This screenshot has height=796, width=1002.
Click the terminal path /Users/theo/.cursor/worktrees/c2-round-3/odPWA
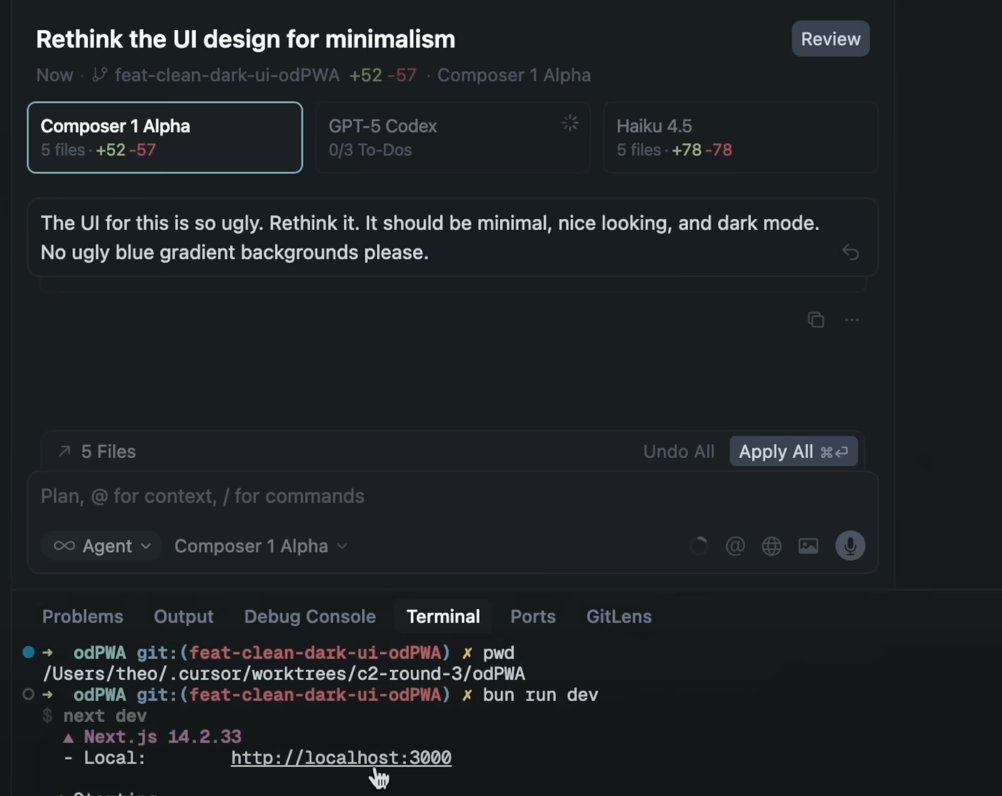284,674
